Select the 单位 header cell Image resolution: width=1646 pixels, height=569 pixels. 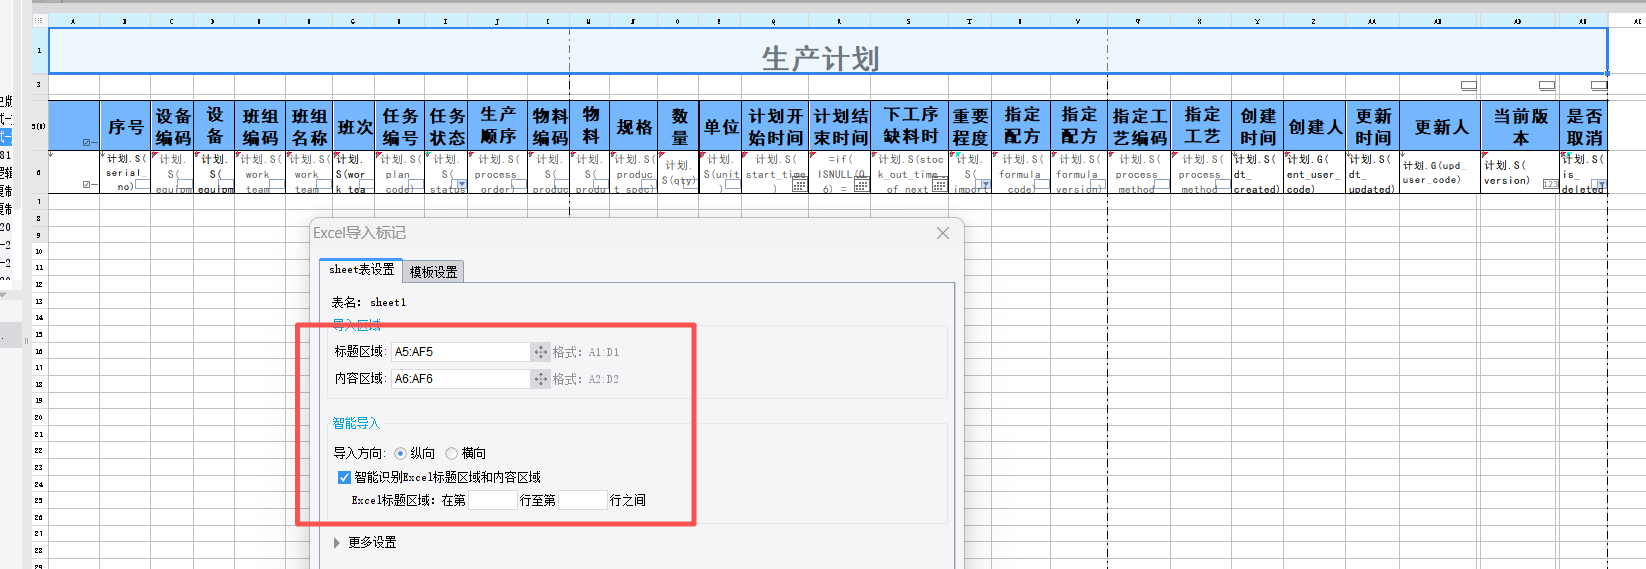pos(720,126)
